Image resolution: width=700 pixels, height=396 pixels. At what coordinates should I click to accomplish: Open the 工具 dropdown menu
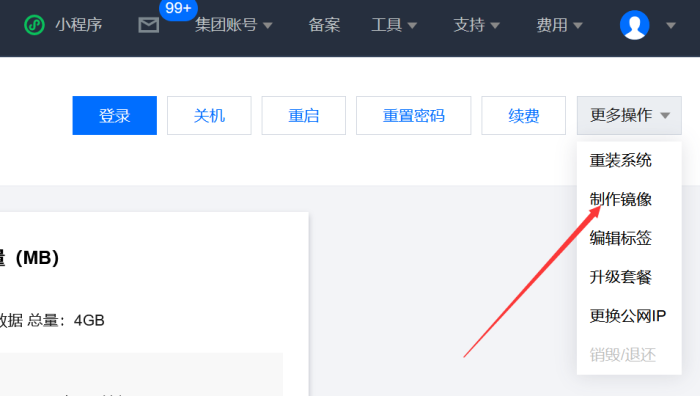click(x=394, y=25)
